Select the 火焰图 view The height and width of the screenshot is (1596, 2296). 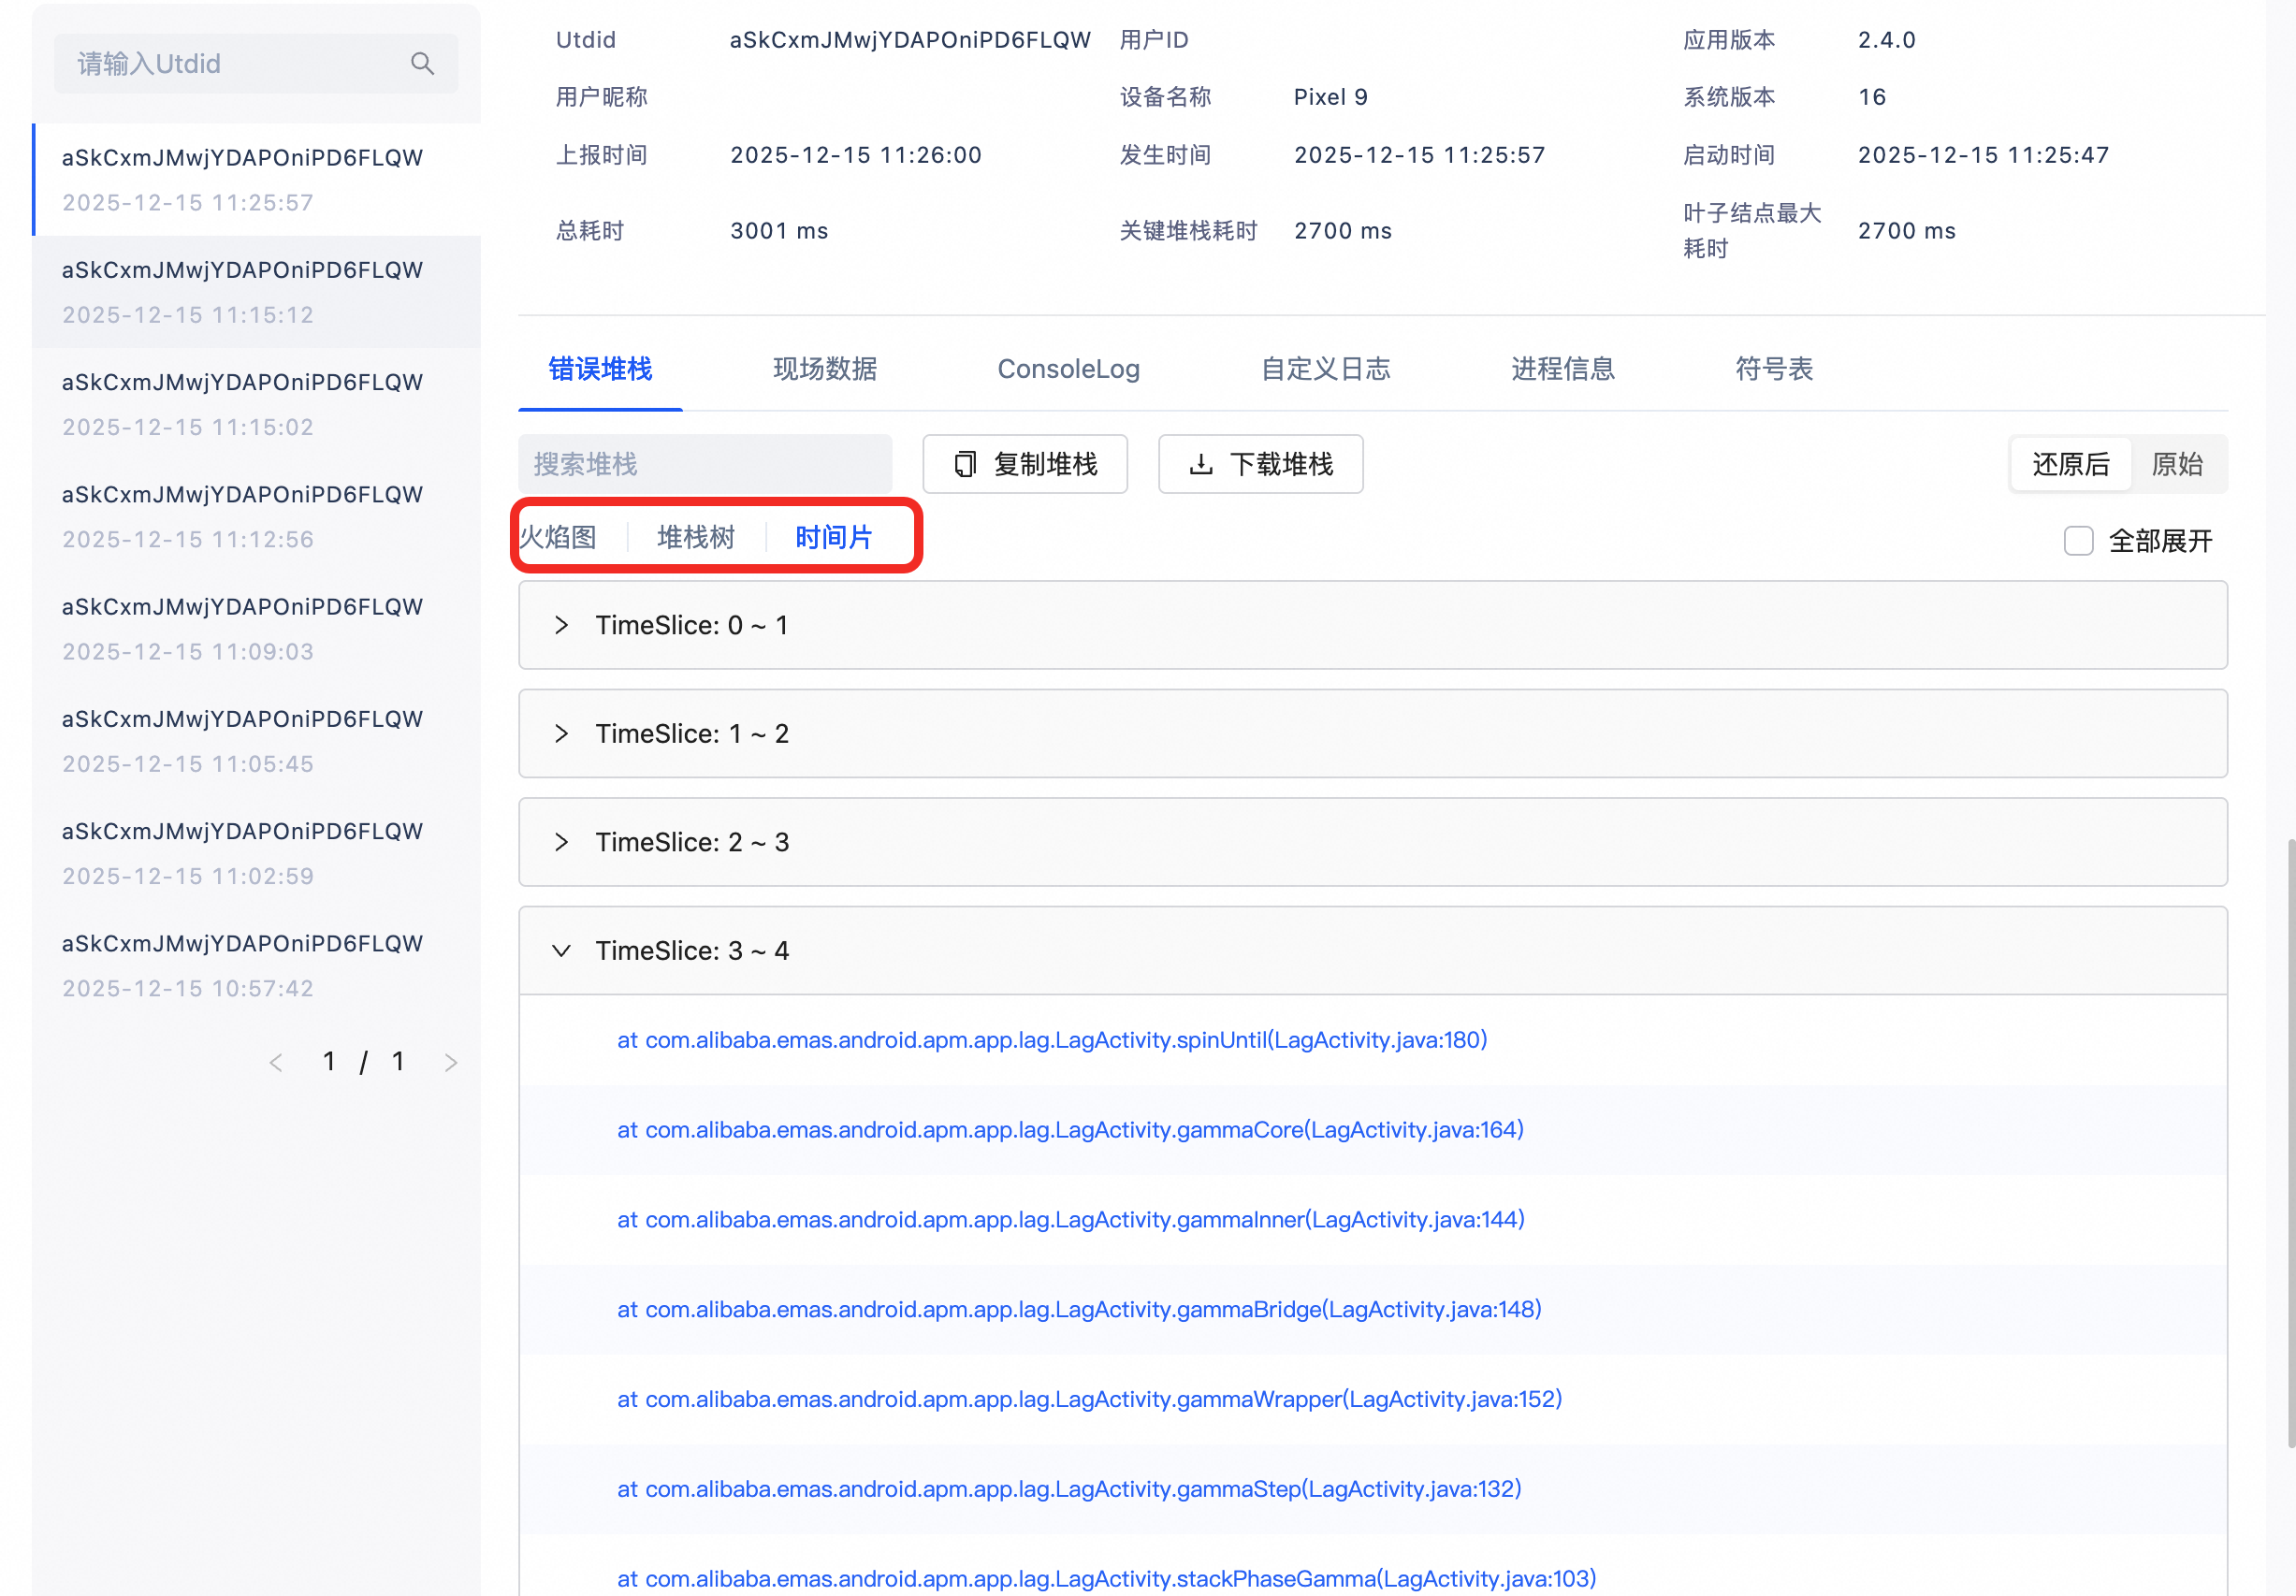pyautogui.click(x=559, y=538)
